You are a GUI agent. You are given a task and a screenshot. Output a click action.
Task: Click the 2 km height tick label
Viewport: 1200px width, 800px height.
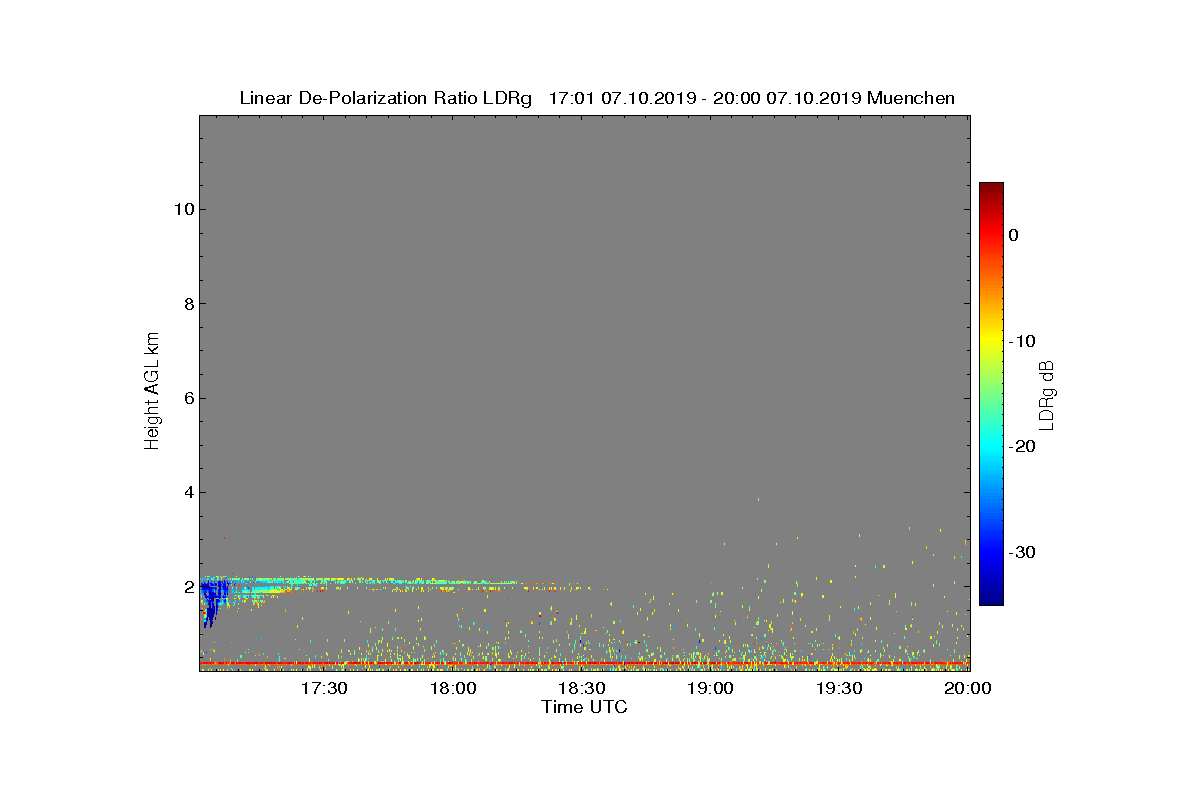[x=187, y=587]
